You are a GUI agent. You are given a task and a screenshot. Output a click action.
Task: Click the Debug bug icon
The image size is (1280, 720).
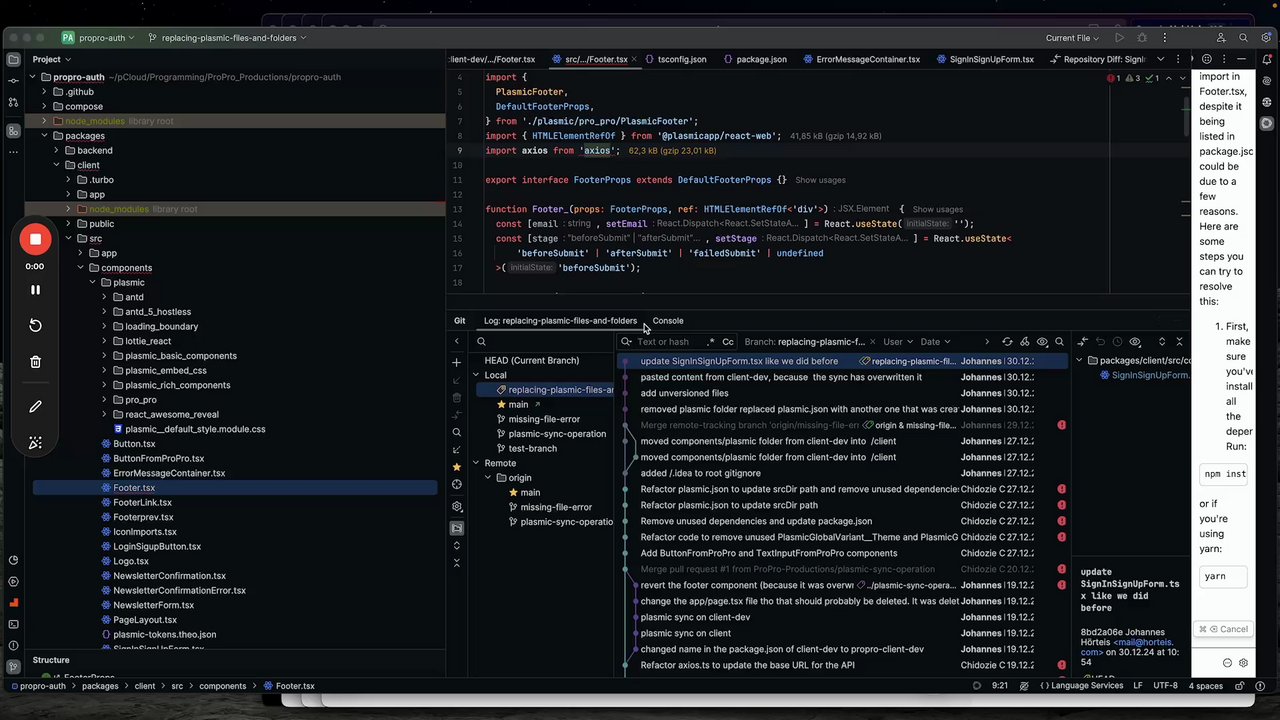1142,38
